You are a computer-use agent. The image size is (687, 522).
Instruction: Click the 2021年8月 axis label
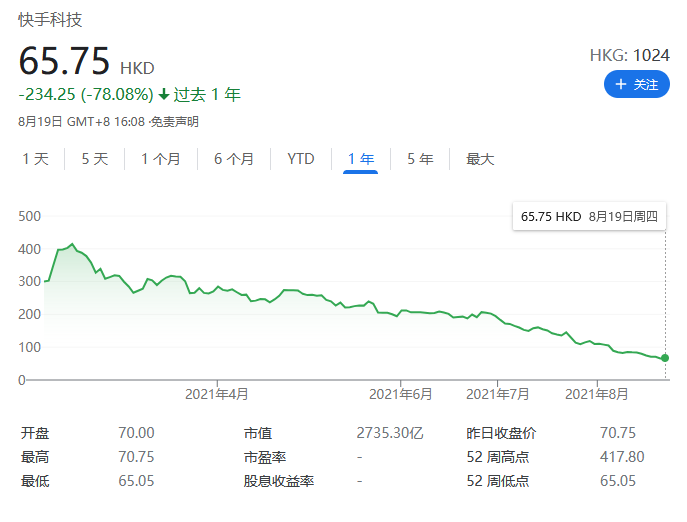[596, 394]
